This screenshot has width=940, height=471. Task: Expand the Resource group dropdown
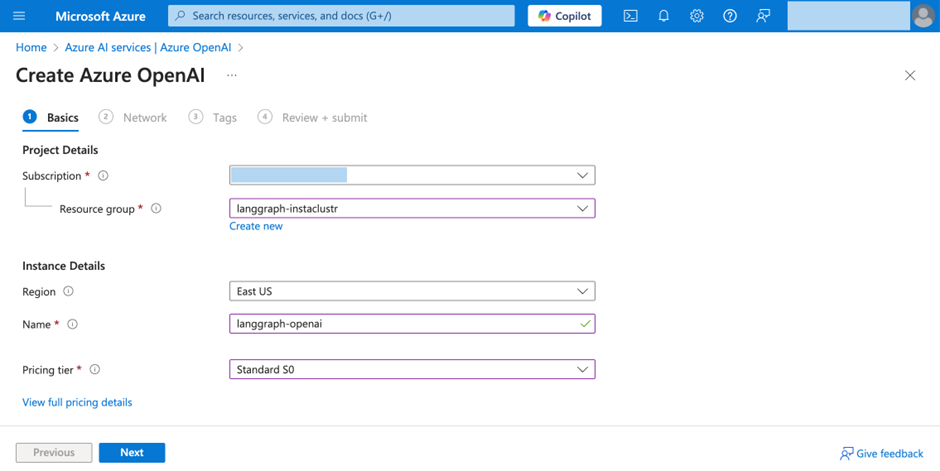point(412,208)
